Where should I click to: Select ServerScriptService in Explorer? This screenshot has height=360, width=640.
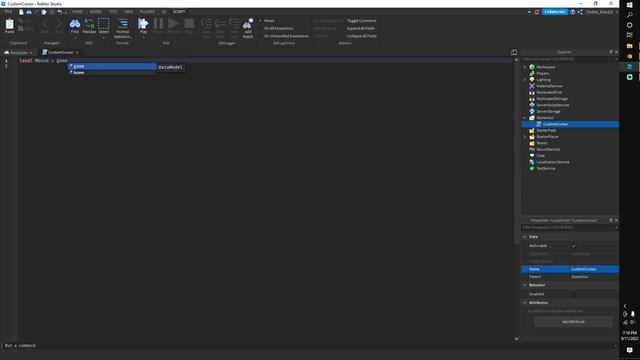[552, 105]
